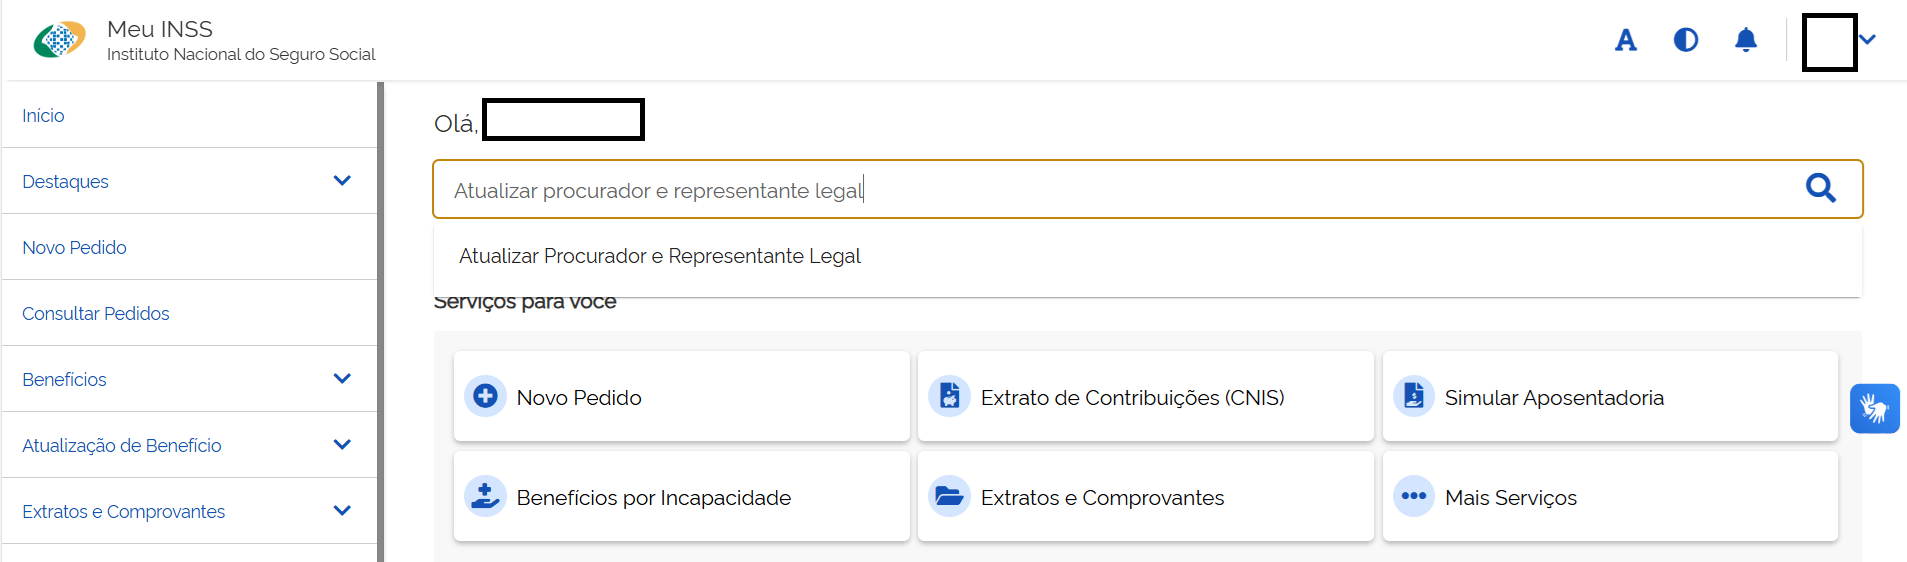Click the Meu INSS logo
Viewport: 1907px width, 562px height.
(59, 41)
